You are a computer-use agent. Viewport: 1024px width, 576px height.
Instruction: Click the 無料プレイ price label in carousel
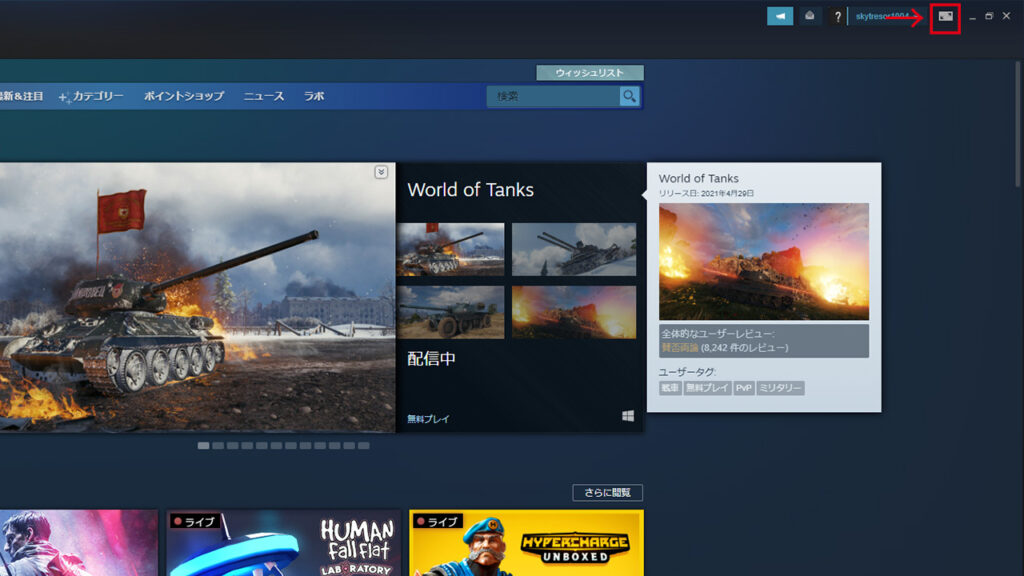[428, 419]
